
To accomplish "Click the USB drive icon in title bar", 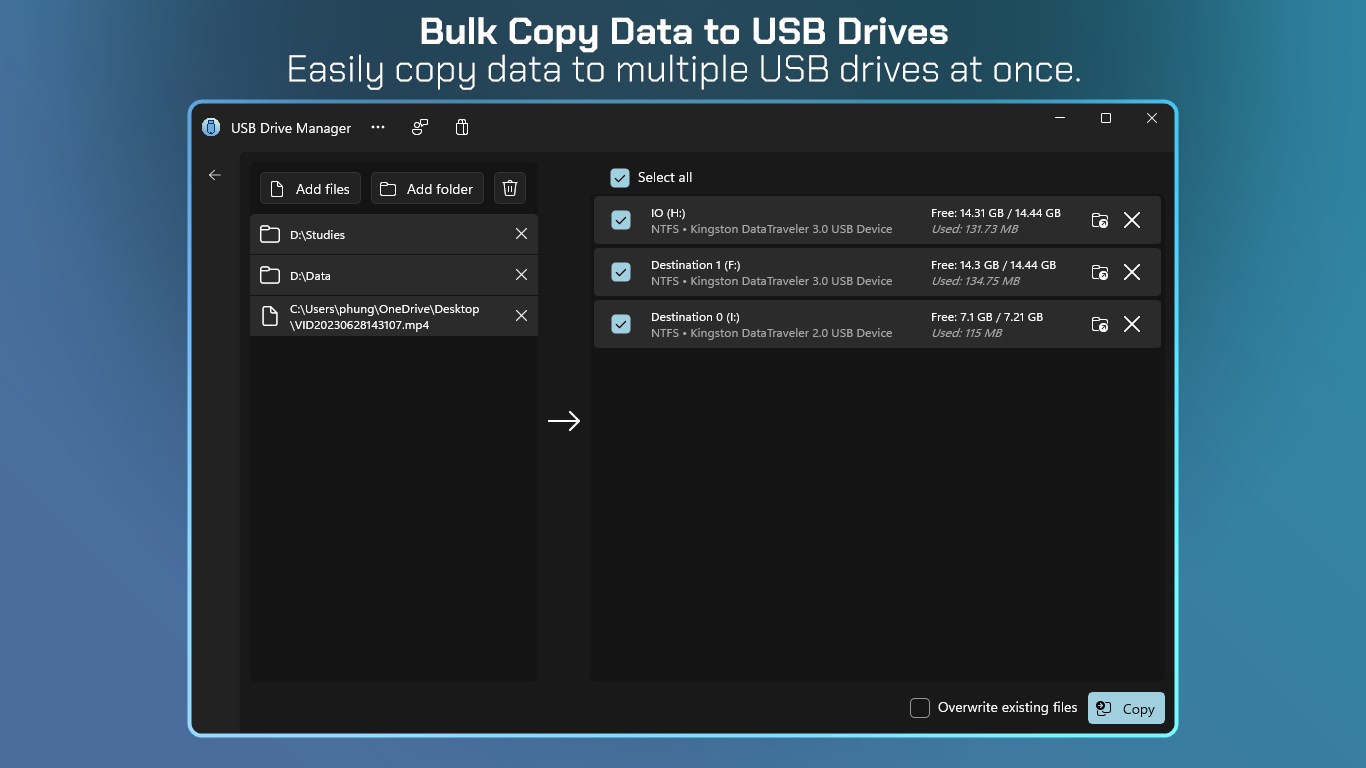I will pos(461,127).
